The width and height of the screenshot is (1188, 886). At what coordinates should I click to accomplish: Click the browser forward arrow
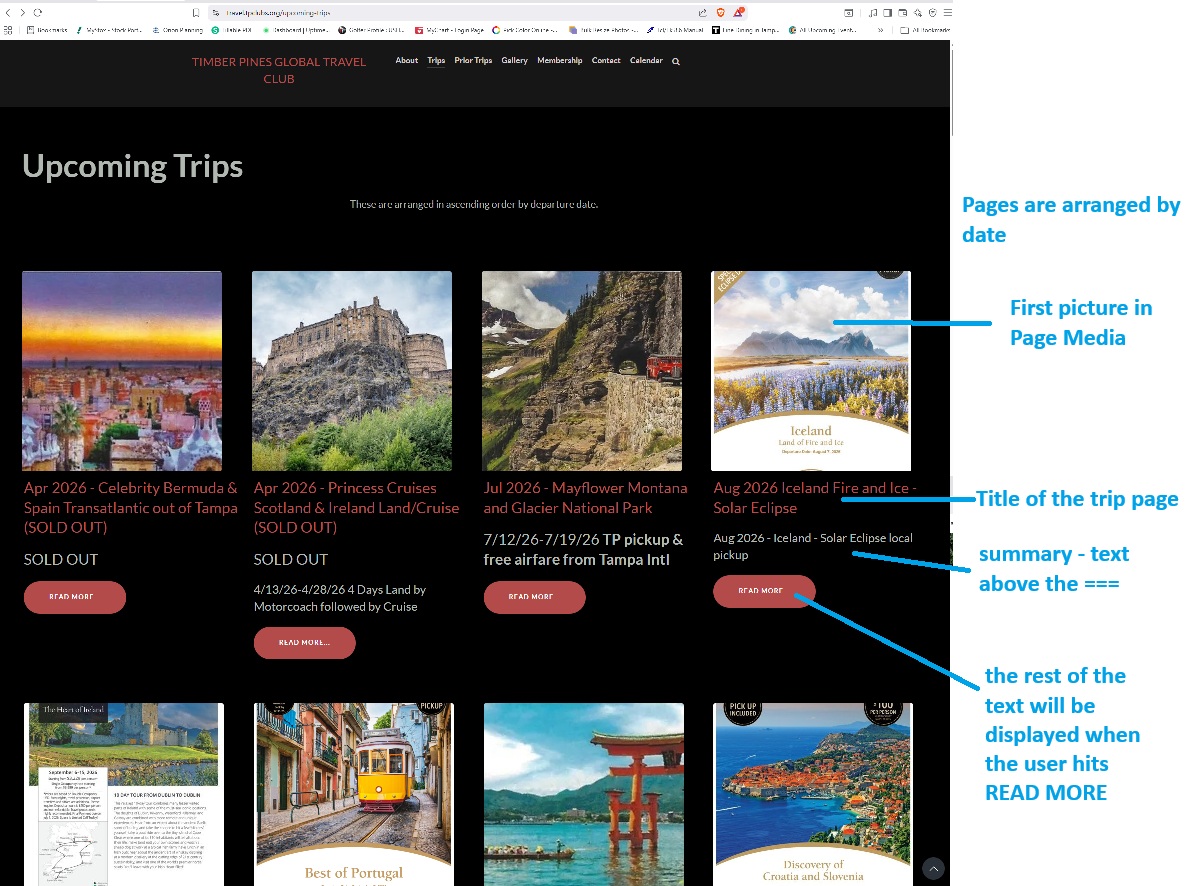pyautogui.click(x=22, y=12)
